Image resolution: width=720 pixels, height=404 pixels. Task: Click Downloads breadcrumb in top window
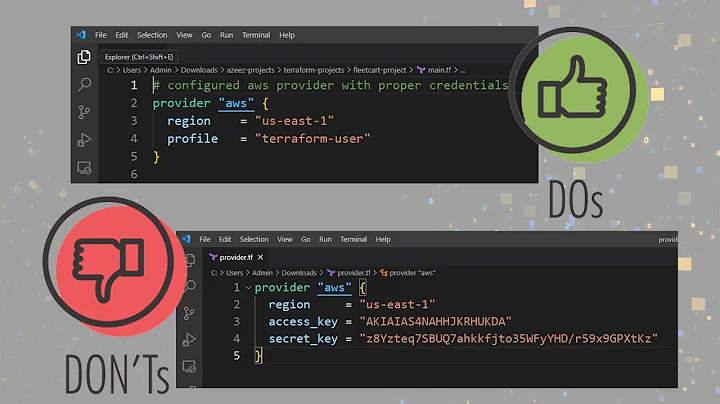pyautogui.click(x=199, y=70)
